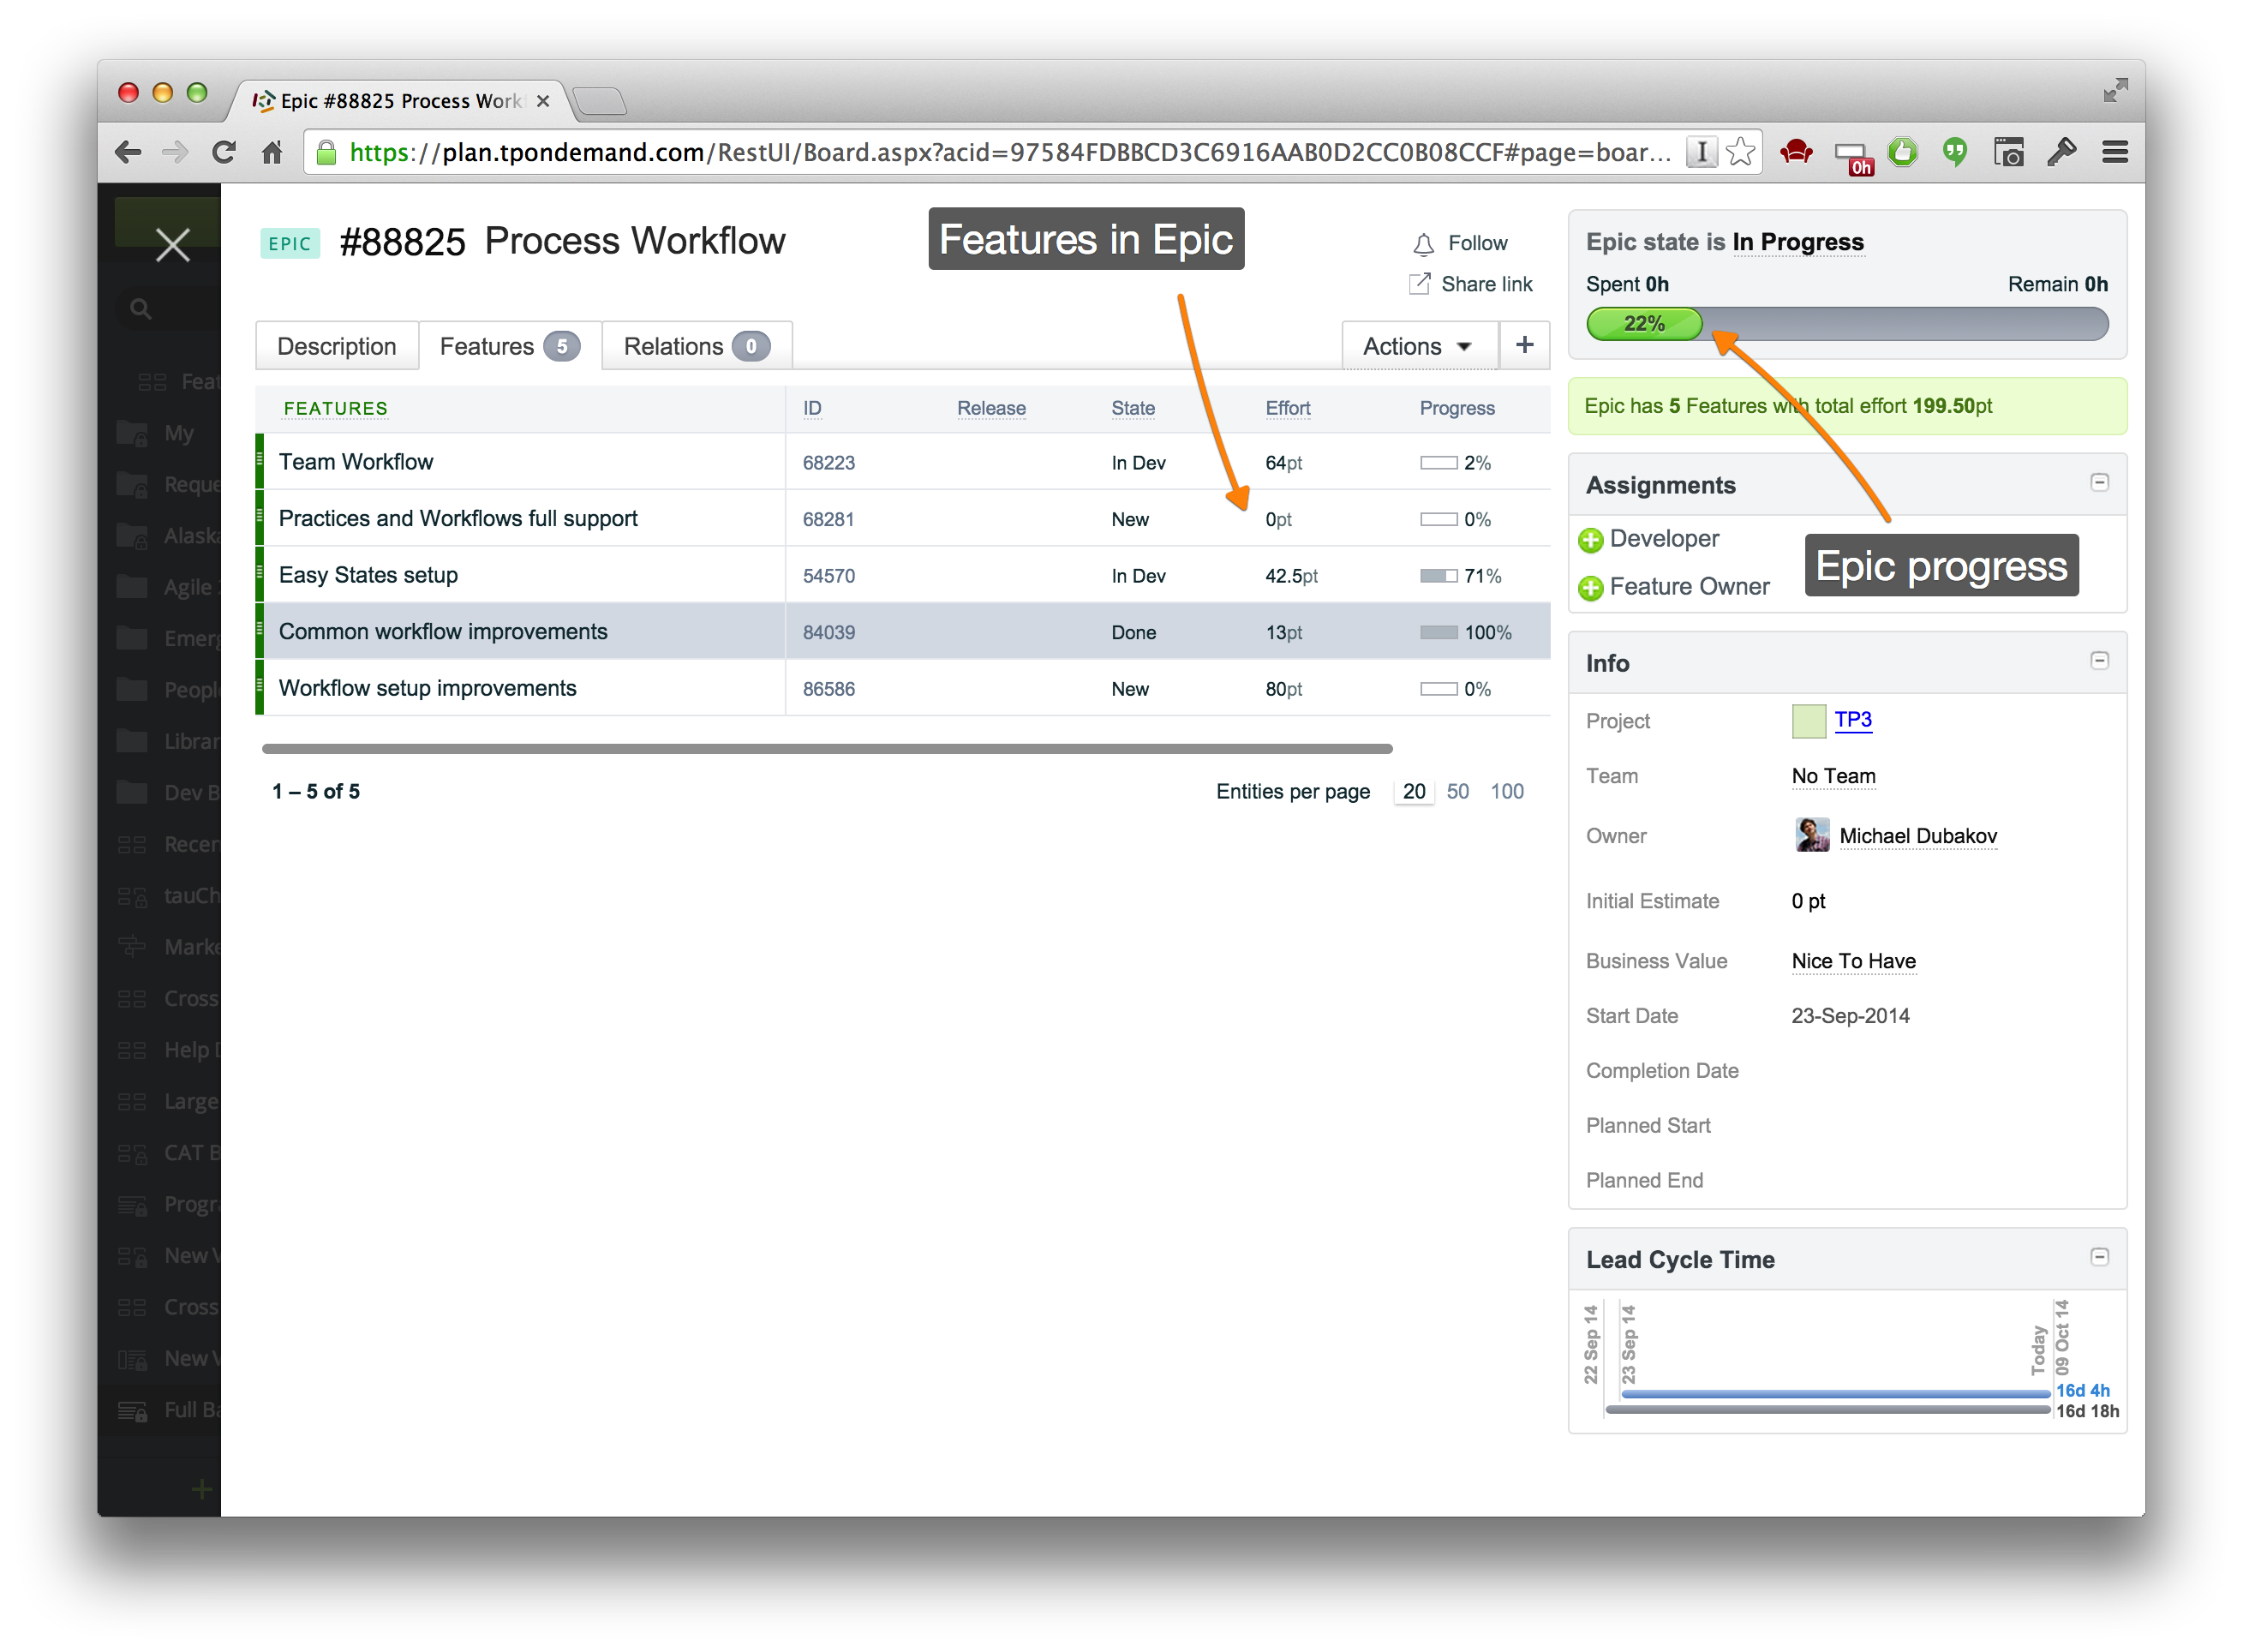
Task: Add a Feature Owner using the green plus icon
Action: [1591, 587]
